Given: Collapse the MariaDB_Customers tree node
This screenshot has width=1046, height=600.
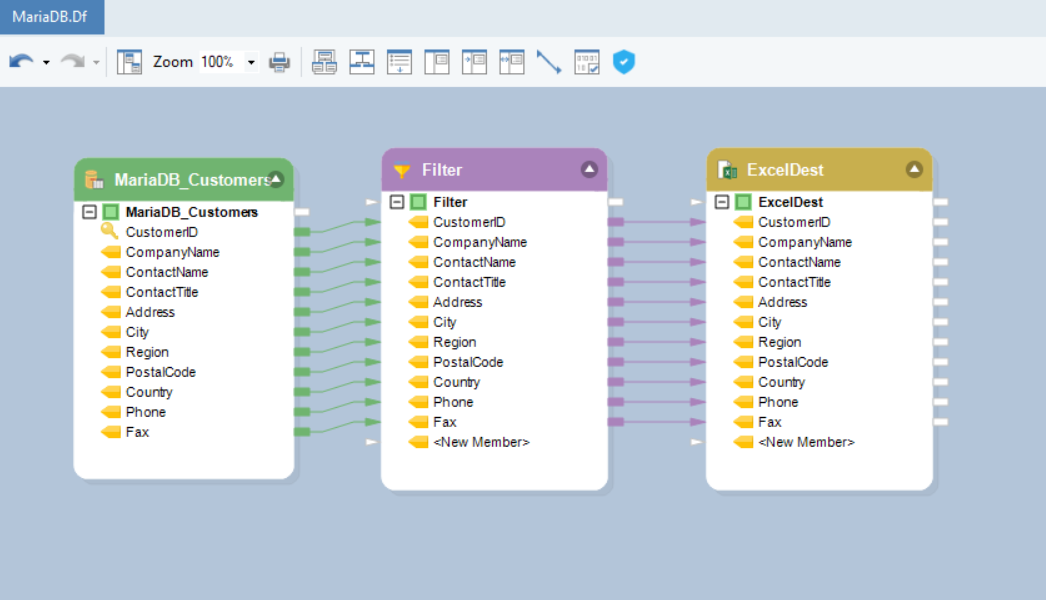Looking at the screenshot, I should (89, 212).
